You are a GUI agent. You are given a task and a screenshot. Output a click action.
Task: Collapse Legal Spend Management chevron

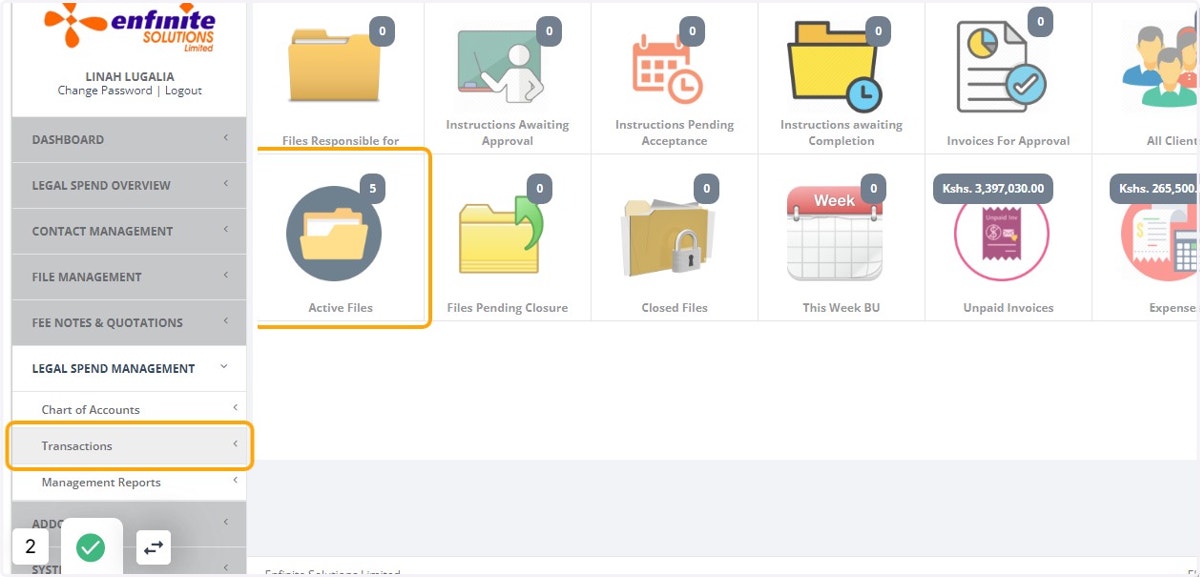tap(224, 368)
